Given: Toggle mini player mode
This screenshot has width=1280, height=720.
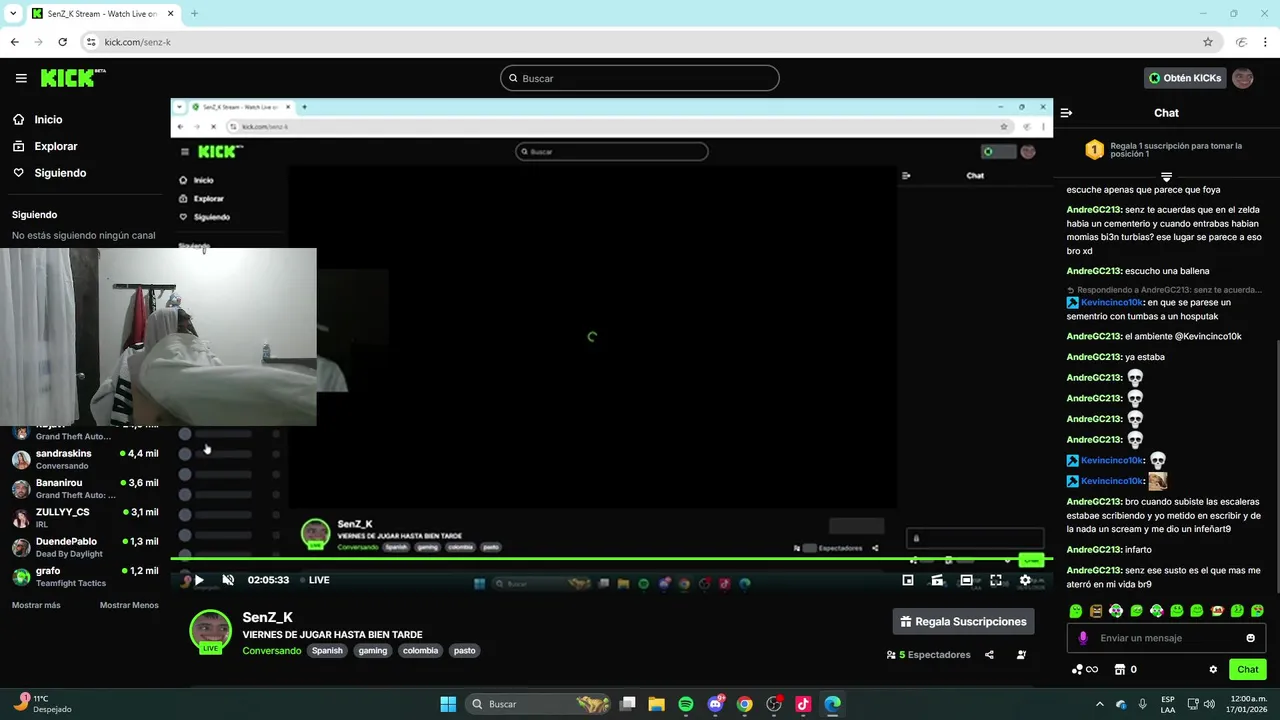Looking at the screenshot, I should coord(908,580).
